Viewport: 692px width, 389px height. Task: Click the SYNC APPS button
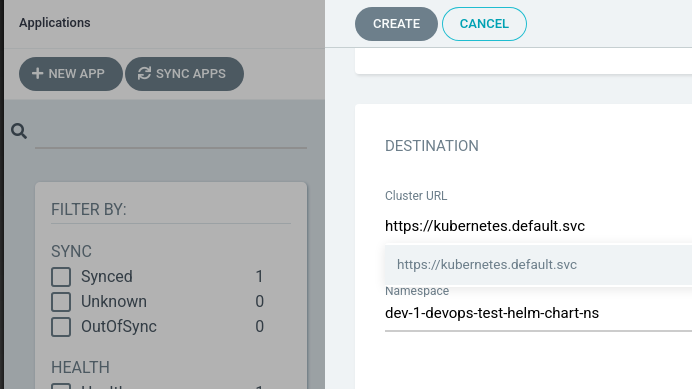[184, 74]
